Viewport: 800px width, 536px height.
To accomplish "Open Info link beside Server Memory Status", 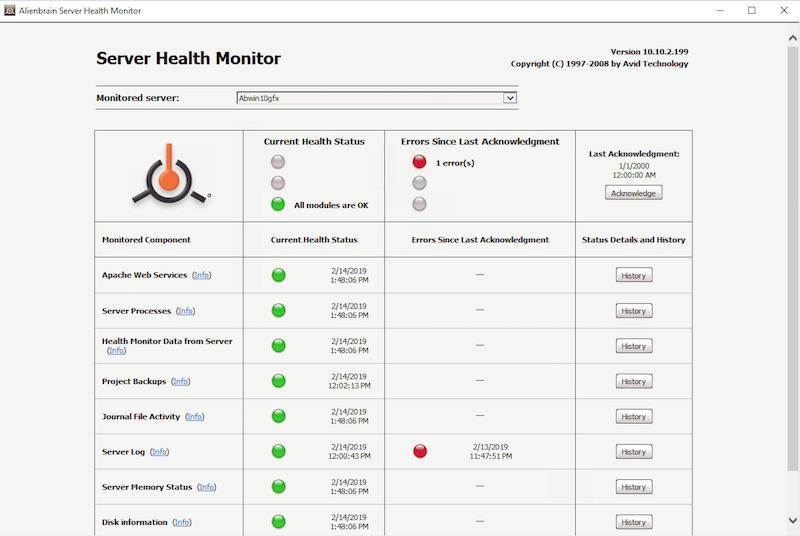I will (206, 487).
